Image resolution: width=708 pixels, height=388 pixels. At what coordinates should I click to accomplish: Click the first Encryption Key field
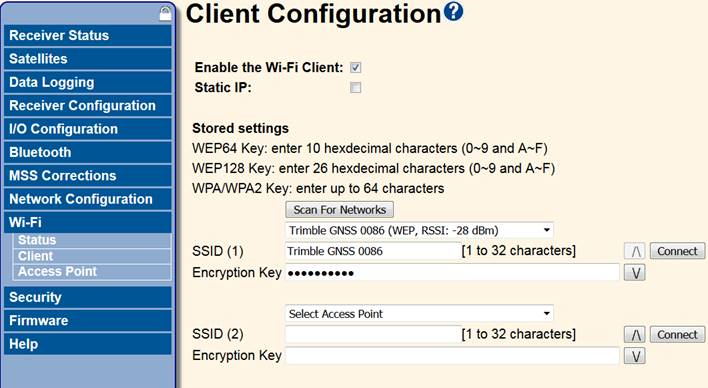click(452, 272)
